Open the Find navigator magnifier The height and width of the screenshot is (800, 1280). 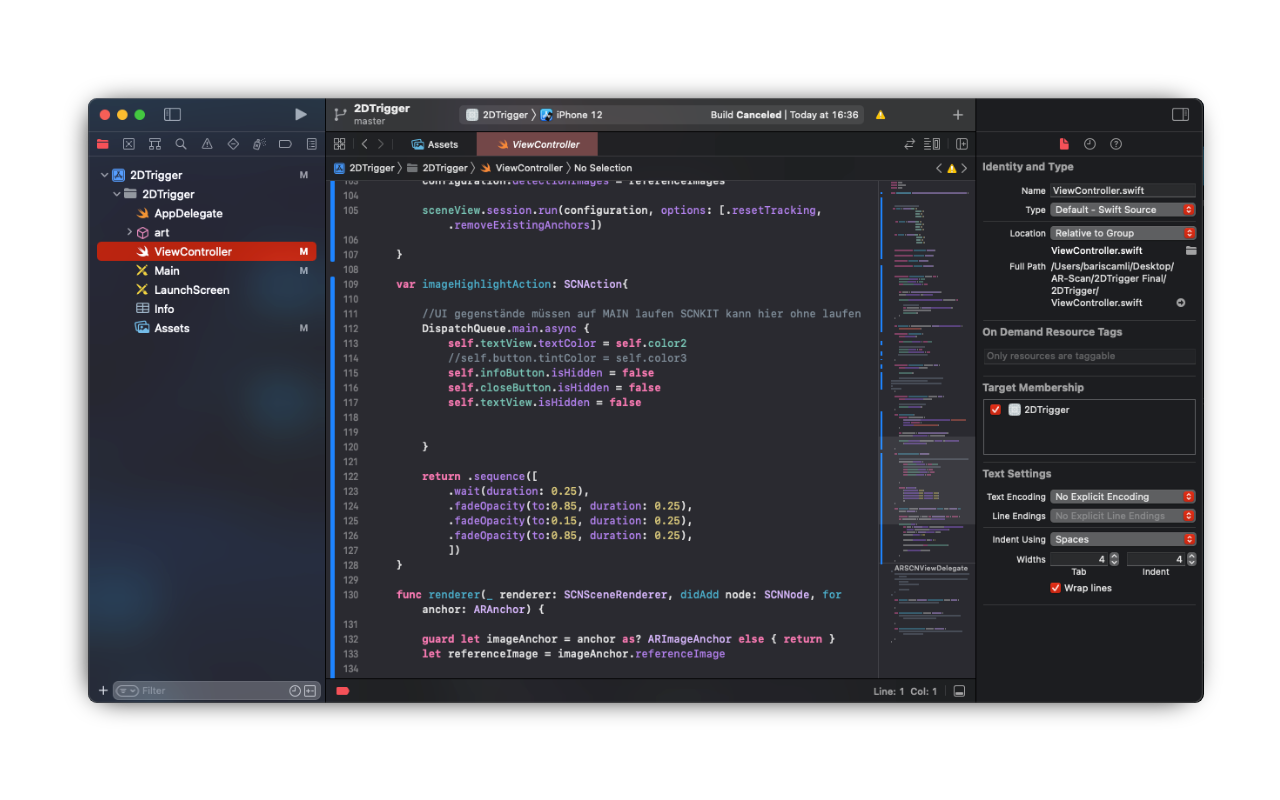point(181,144)
